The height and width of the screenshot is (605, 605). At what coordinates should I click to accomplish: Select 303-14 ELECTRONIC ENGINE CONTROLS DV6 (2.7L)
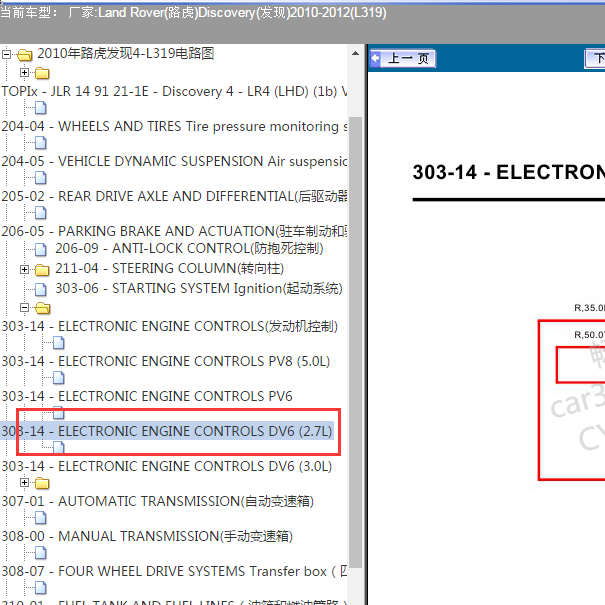(x=167, y=431)
